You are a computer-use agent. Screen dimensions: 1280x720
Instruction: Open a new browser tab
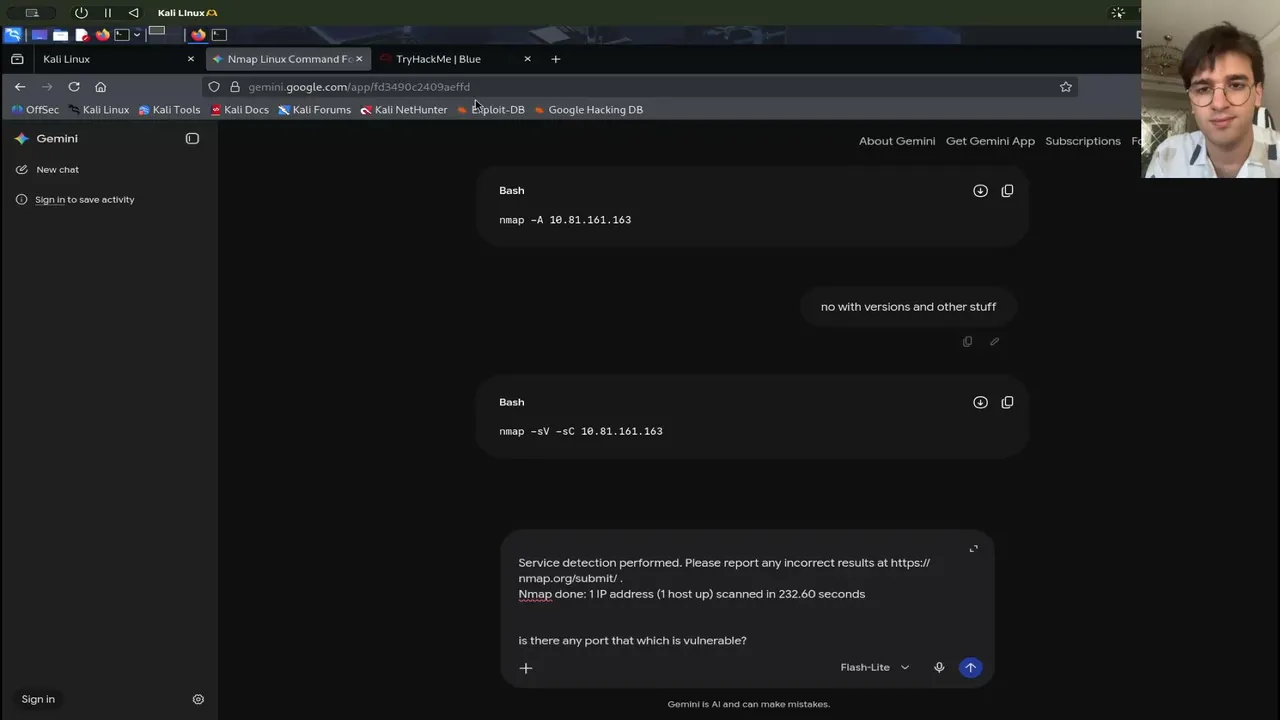coord(556,59)
